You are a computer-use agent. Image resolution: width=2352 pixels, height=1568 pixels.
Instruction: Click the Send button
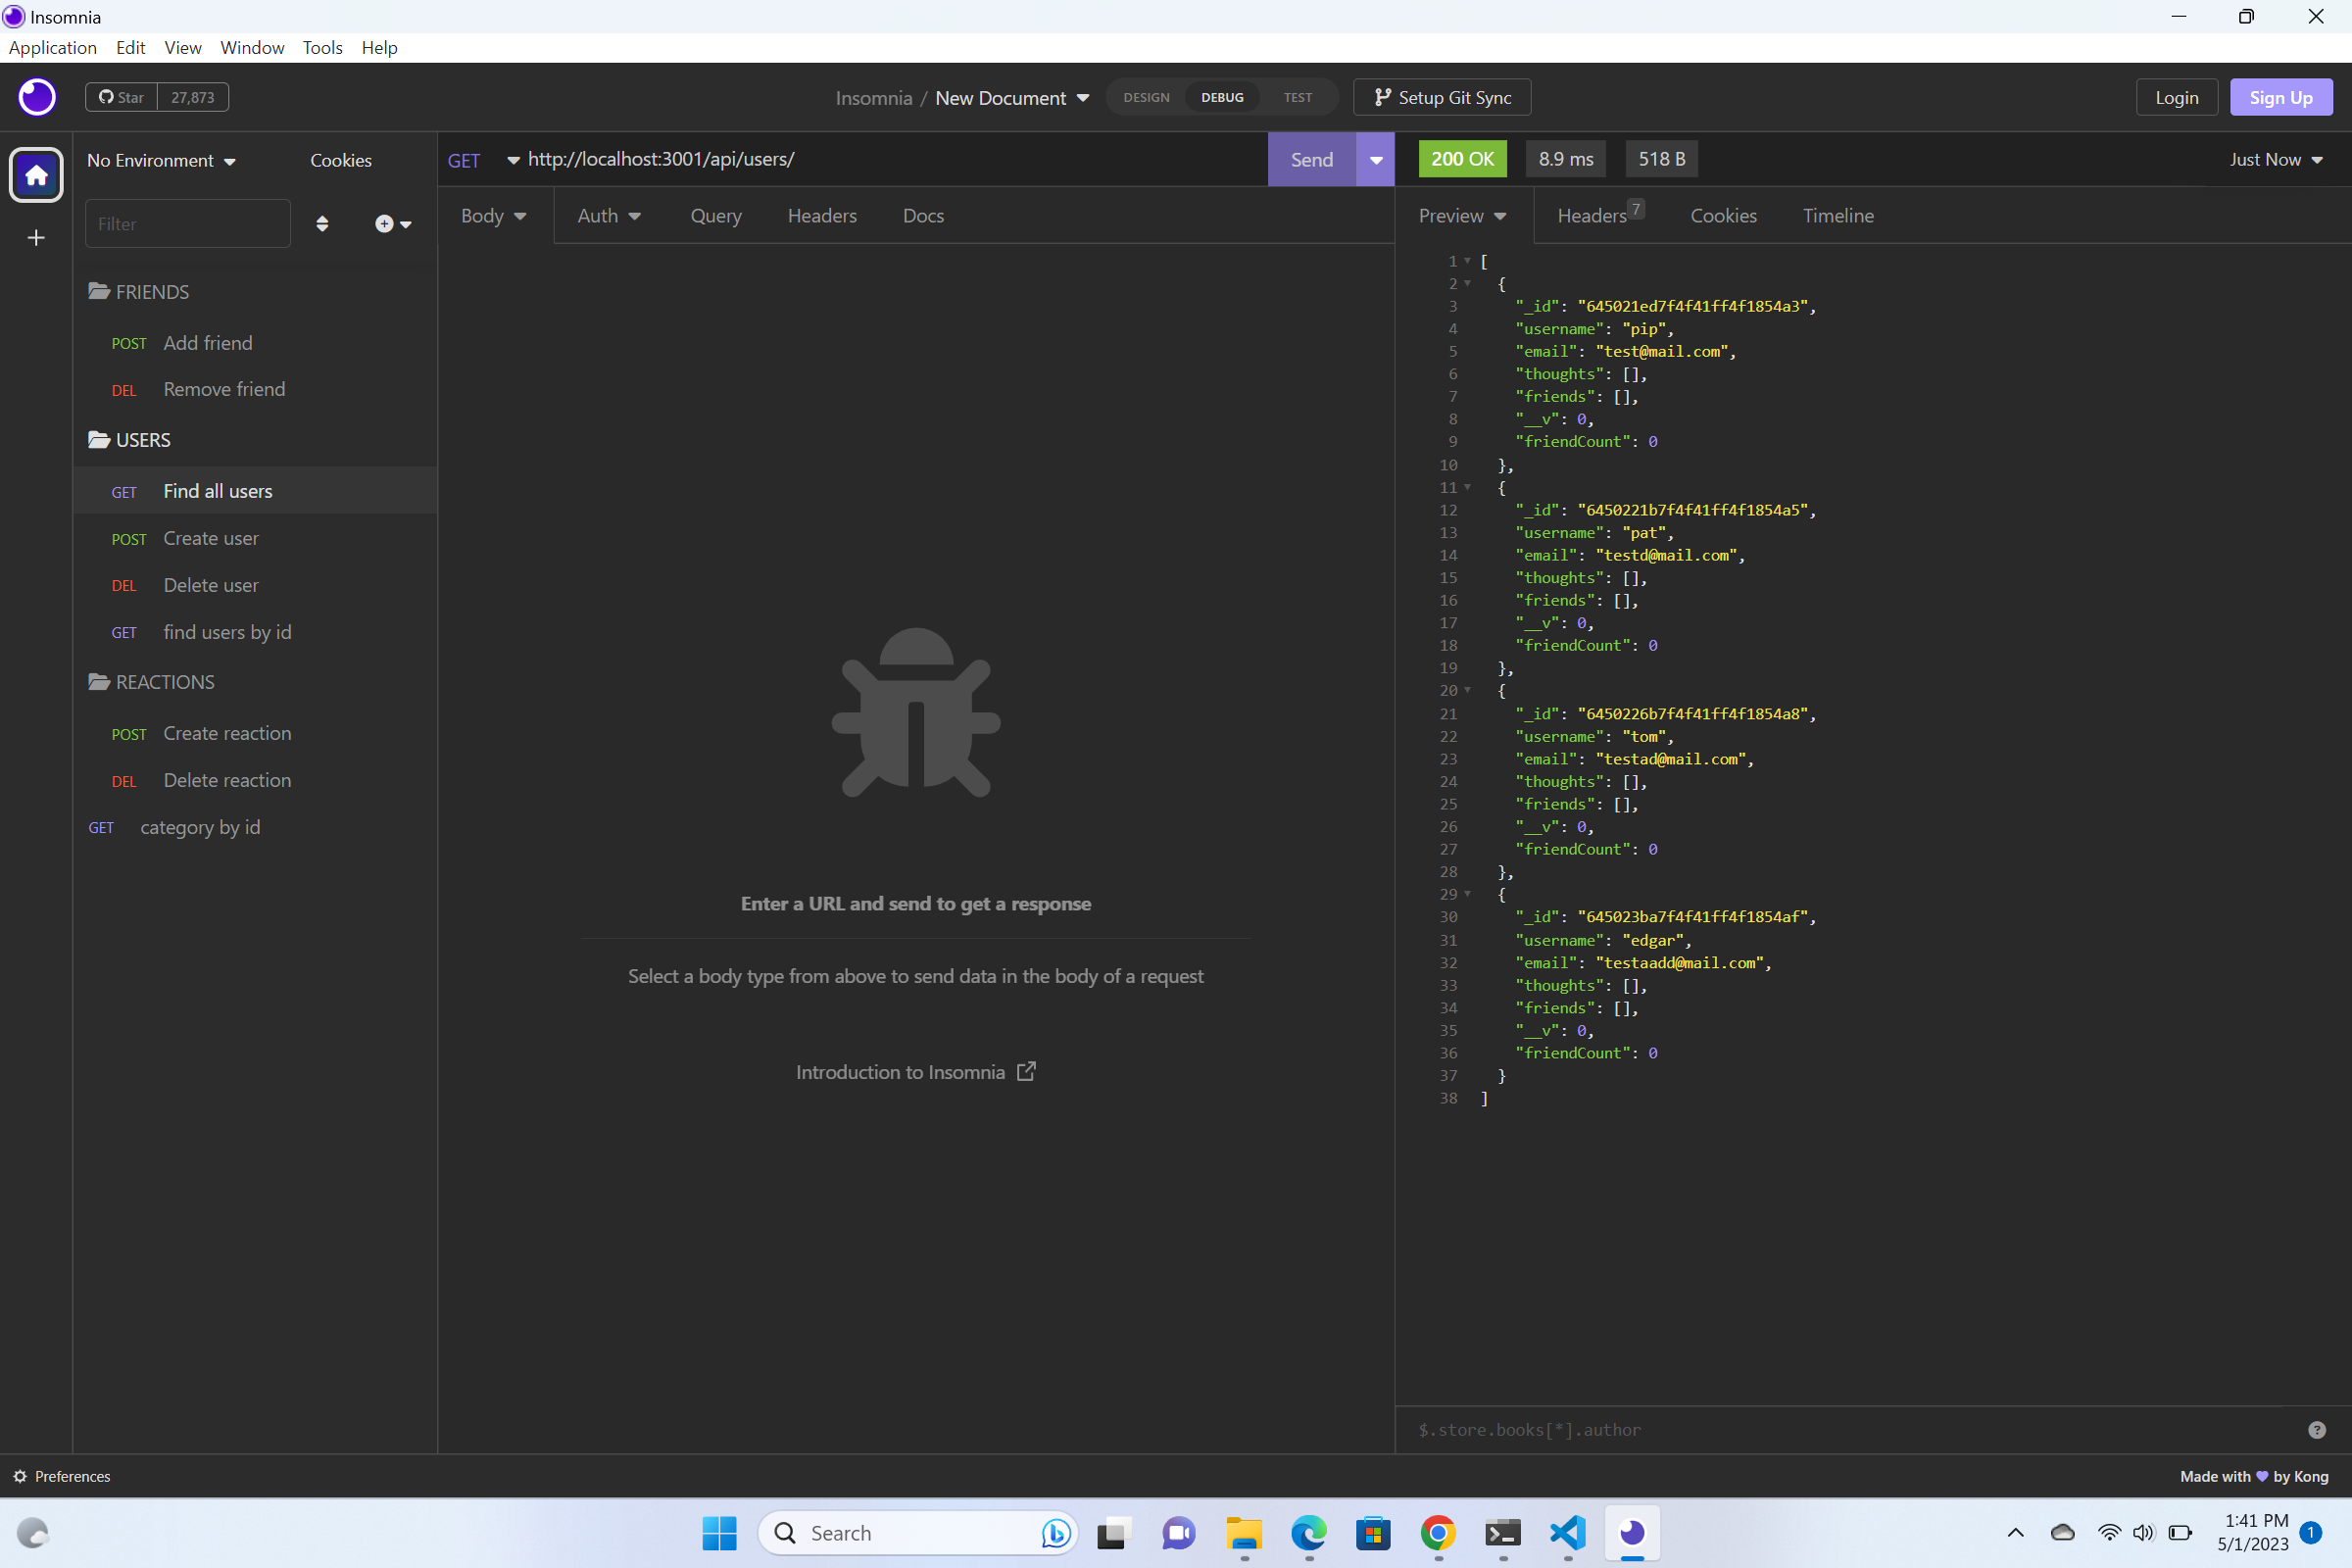[x=1311, y=159]
